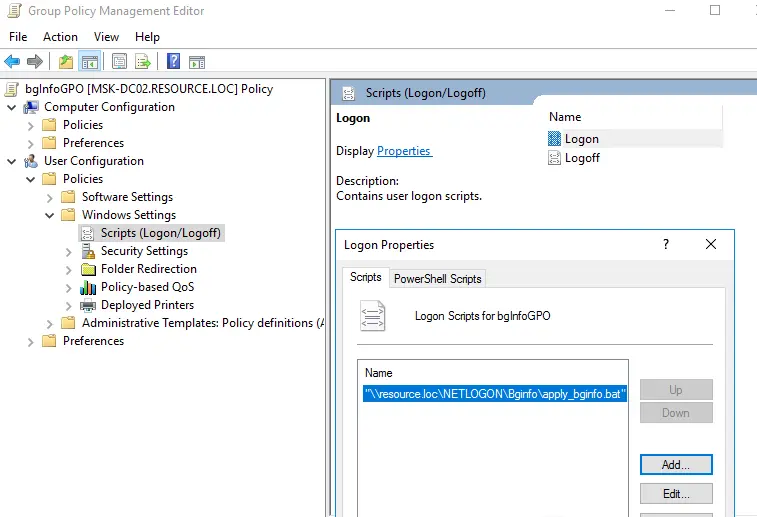Viewport: 757px width, 517px height.
Task: Click the User Configuration icon
Action: tap(31, 161)
